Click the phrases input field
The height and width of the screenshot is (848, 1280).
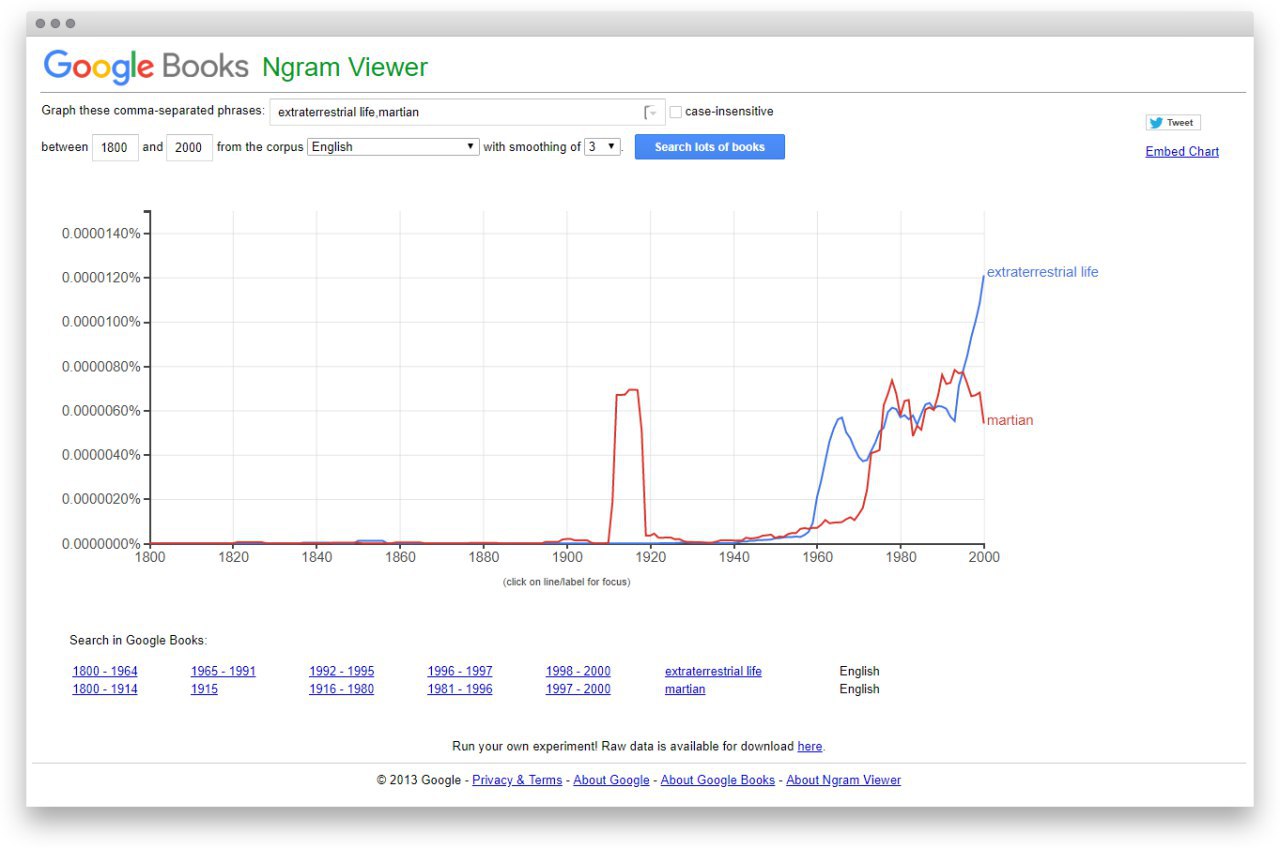(x=467, y=112)
